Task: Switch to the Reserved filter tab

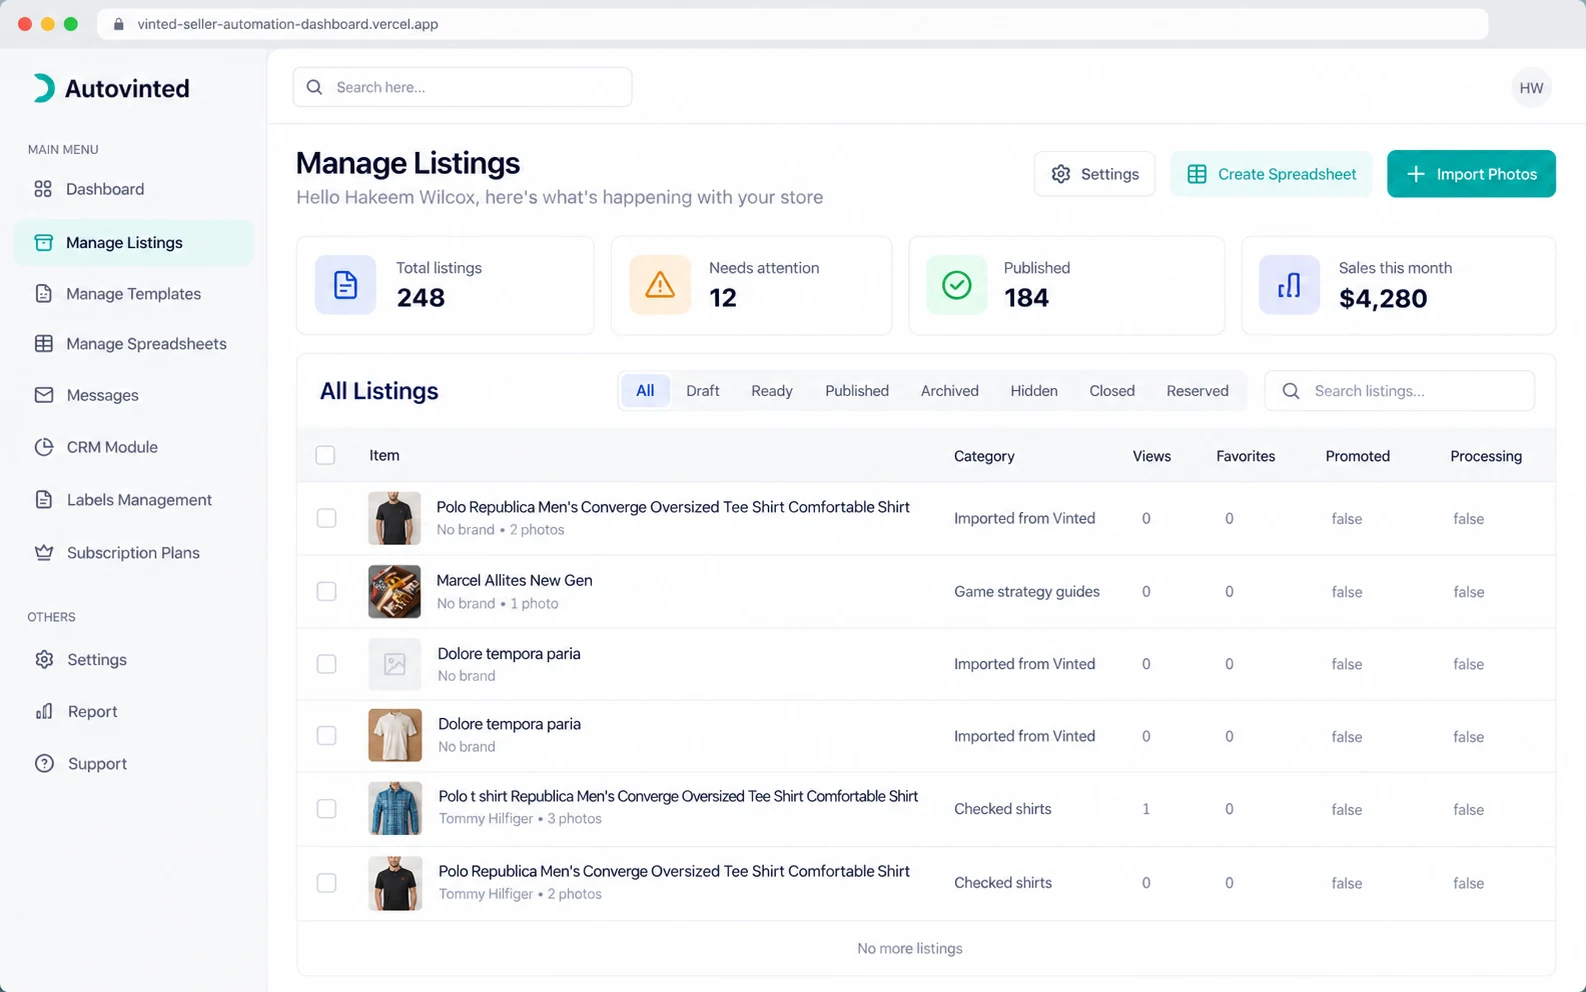Action: coord(1197,391)
